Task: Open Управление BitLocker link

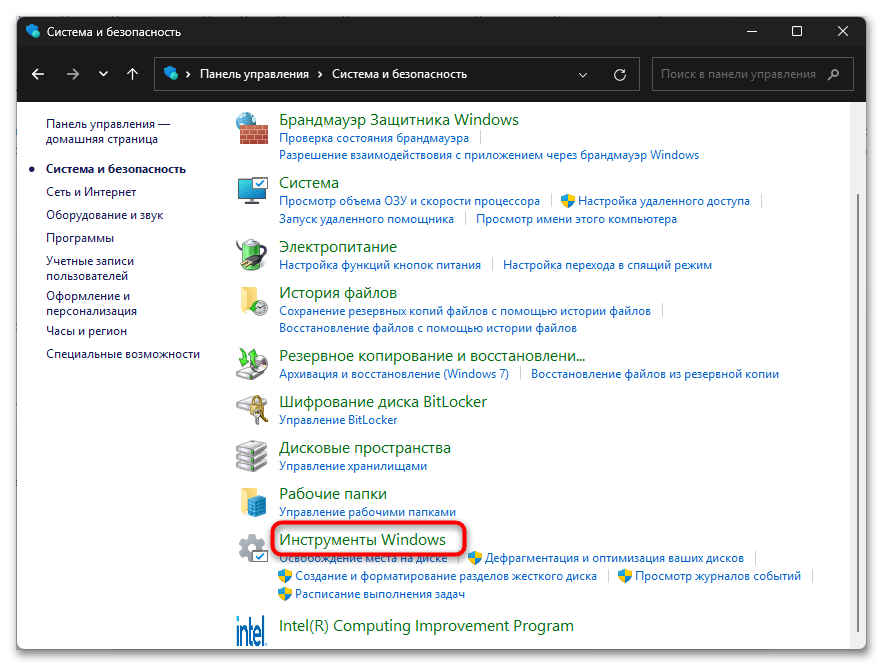Action: click(x=338, y=420)
